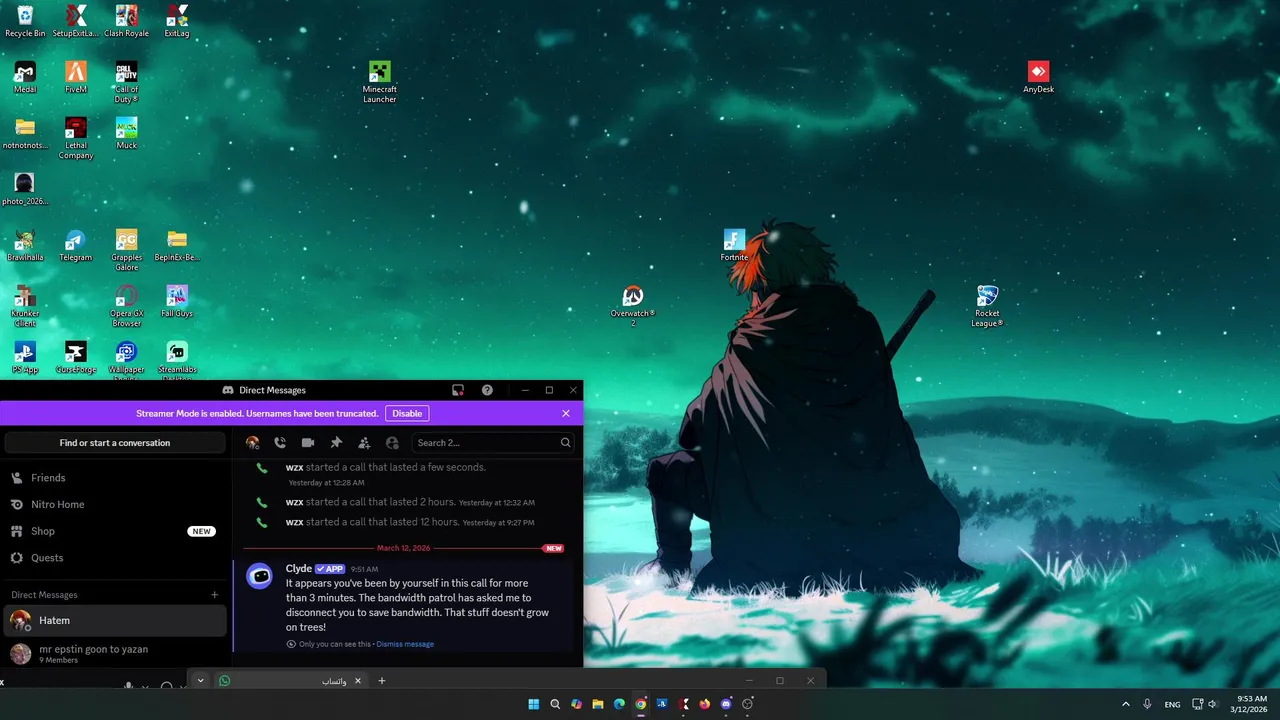Disable Streamer Mode button
The height and width of the screenshot is (720, 1280).
pyautogui.click(x=407, y=413)
